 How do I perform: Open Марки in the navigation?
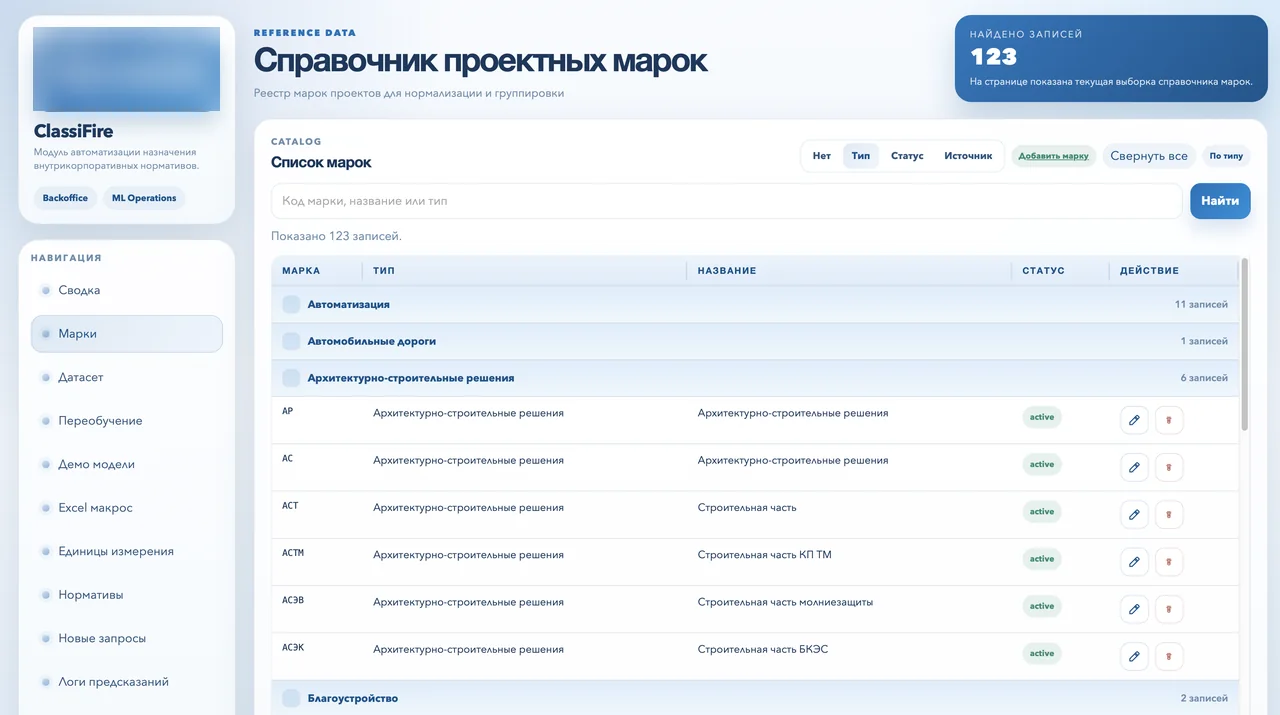tap(127, 334)
